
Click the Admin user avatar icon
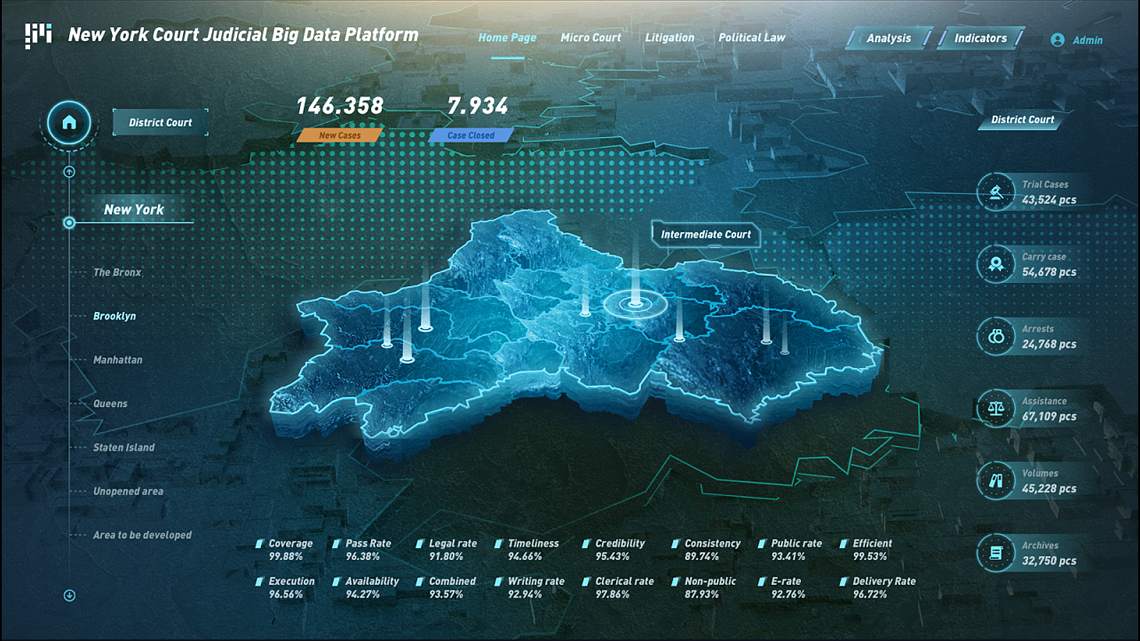[1057, 40]
